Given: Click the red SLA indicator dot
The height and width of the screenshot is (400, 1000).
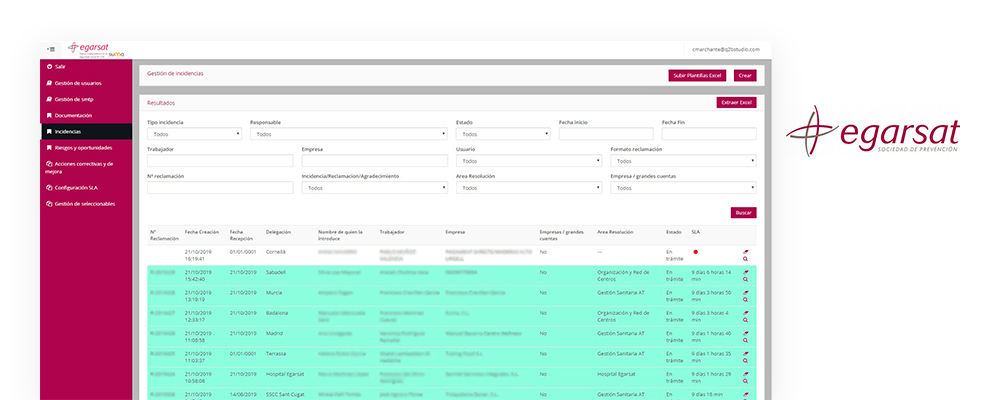Looking at the screenshot, I should pyautogui.click(x=695, y=252).
